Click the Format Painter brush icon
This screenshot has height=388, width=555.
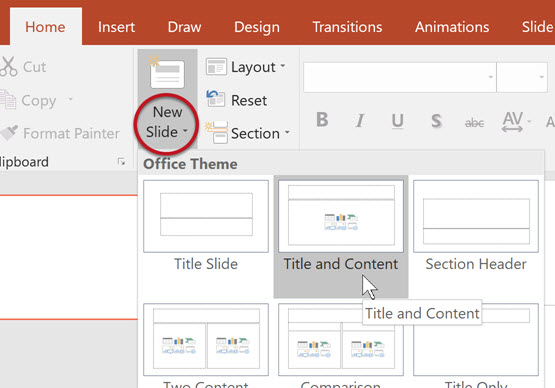click(9, 133)
